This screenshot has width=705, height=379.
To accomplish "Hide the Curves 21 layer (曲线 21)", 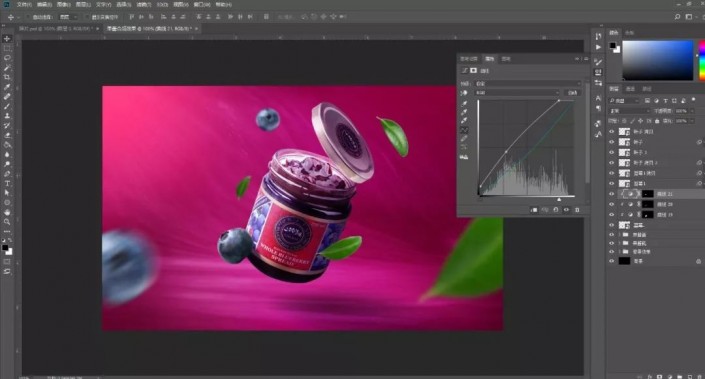I will (611, 194).
